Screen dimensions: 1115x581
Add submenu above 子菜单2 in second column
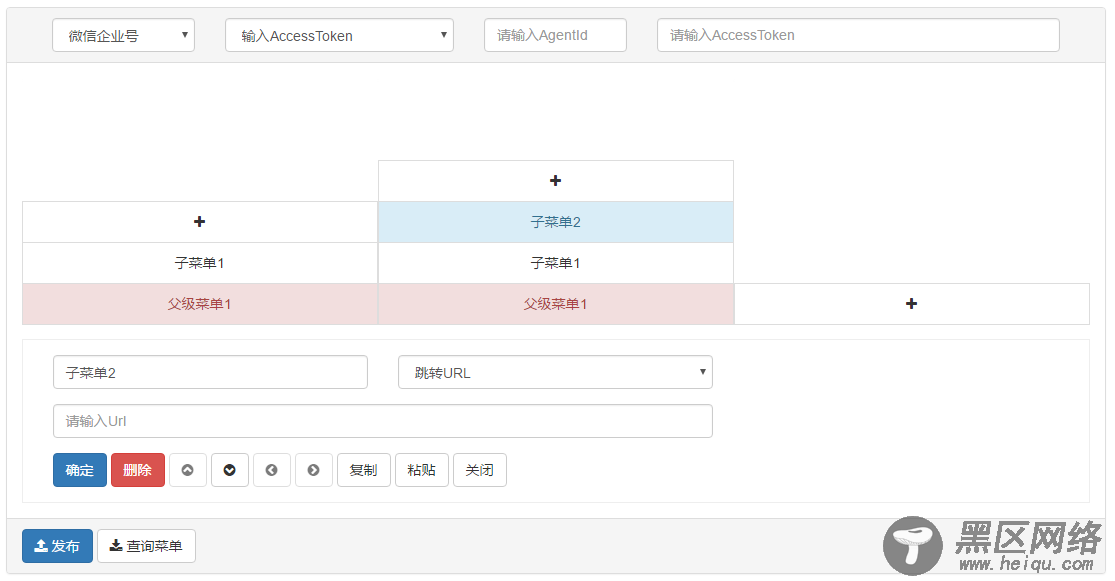555,181
